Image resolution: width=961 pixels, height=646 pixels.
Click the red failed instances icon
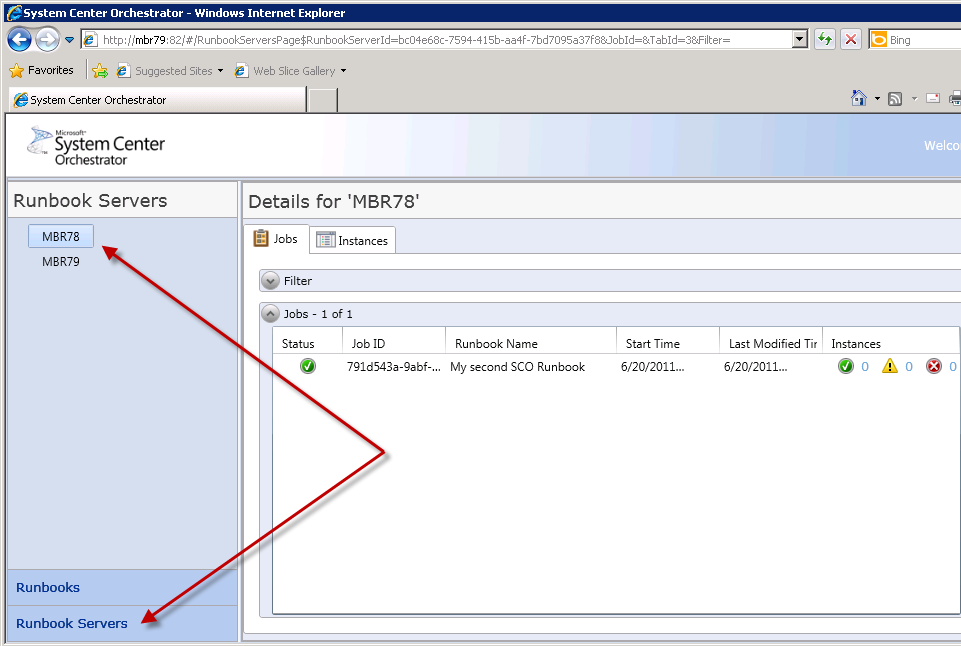(934, 367)
